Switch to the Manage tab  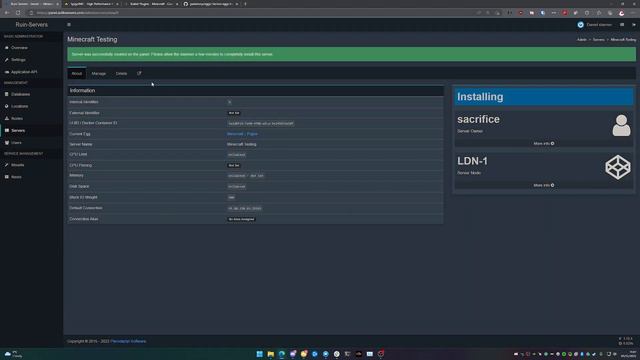[x=98, y=73]
